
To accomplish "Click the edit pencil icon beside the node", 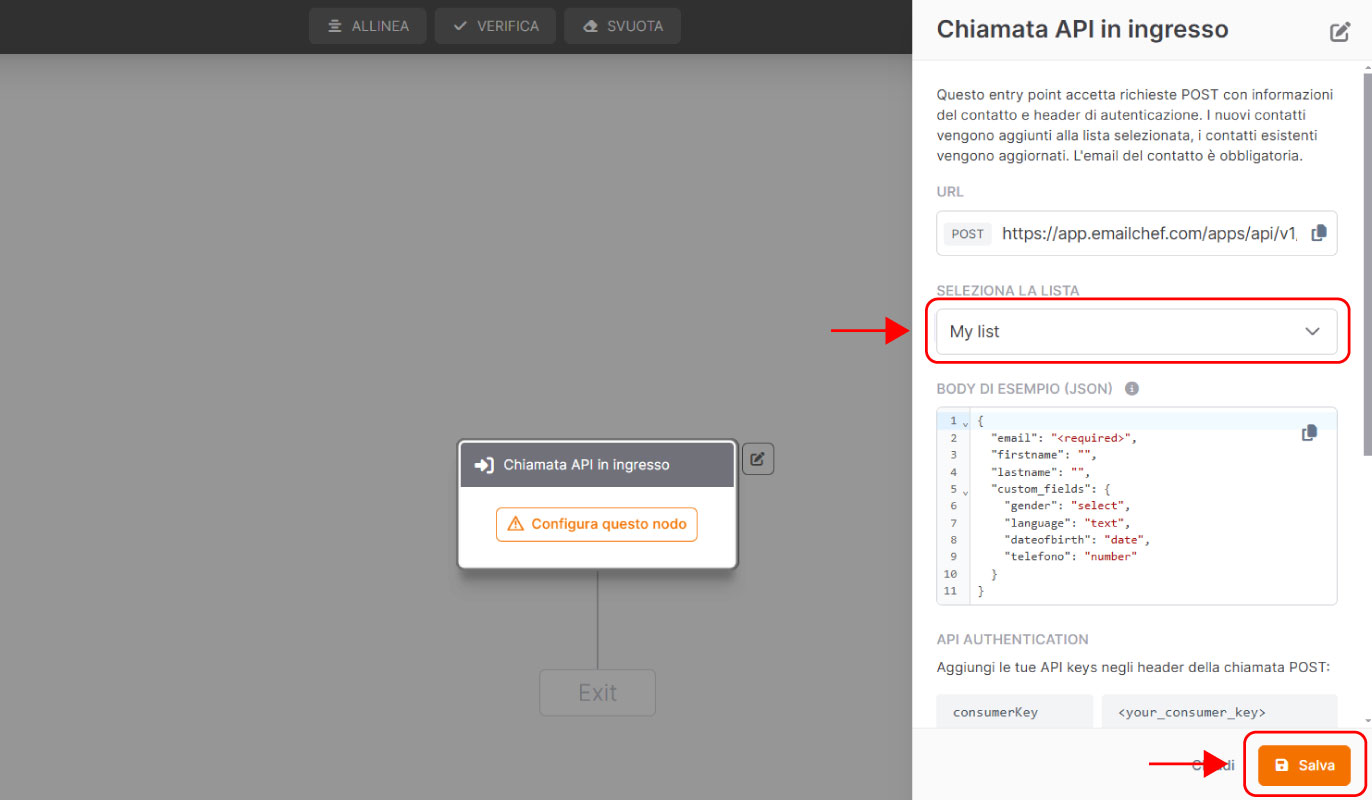I will tap(758, 459).
